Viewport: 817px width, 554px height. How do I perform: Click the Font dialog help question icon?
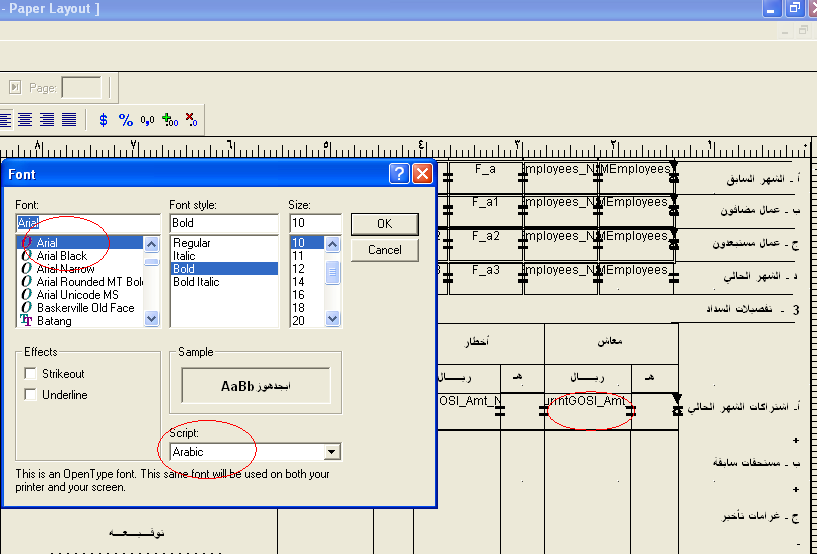[x=399, y=174]
